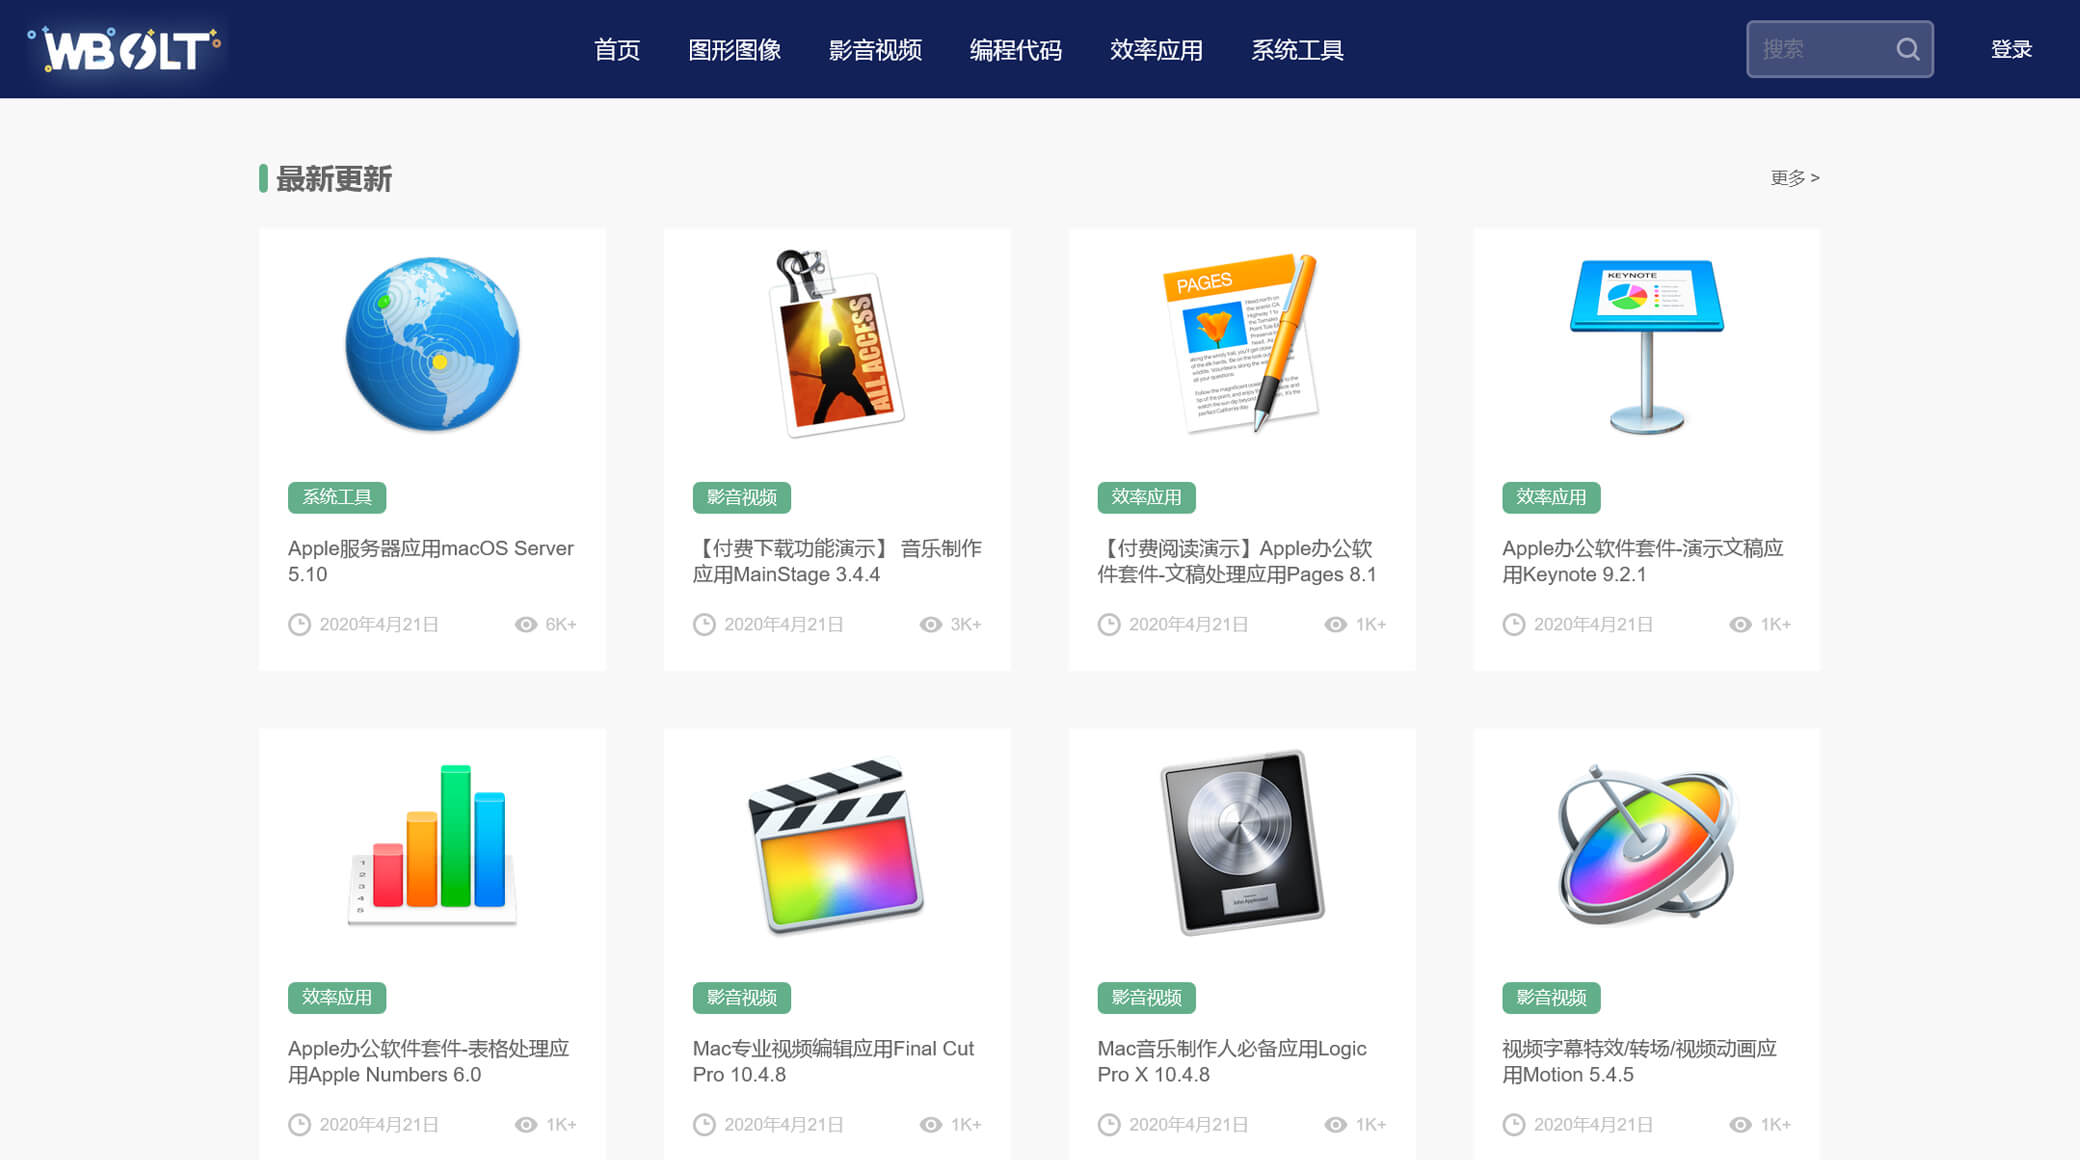Click 系统工具 tag on macOS Server card
The height and width of the screenshot is (1160, 2080).
point(337,497)
